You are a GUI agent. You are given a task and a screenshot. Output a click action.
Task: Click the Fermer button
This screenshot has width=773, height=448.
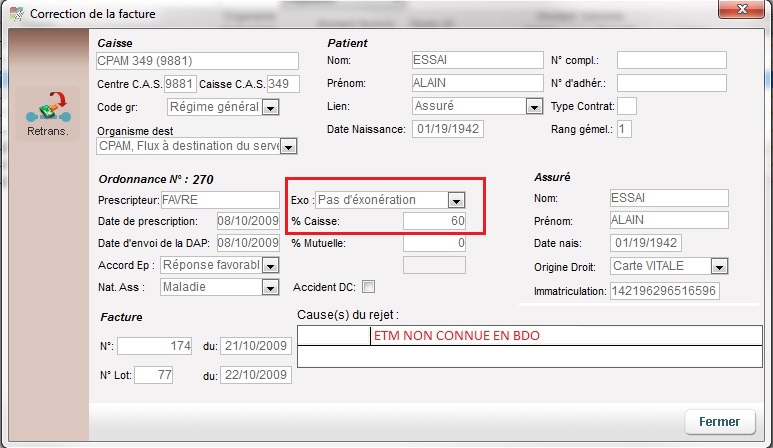pyautogui.click(x=719, y=422)
